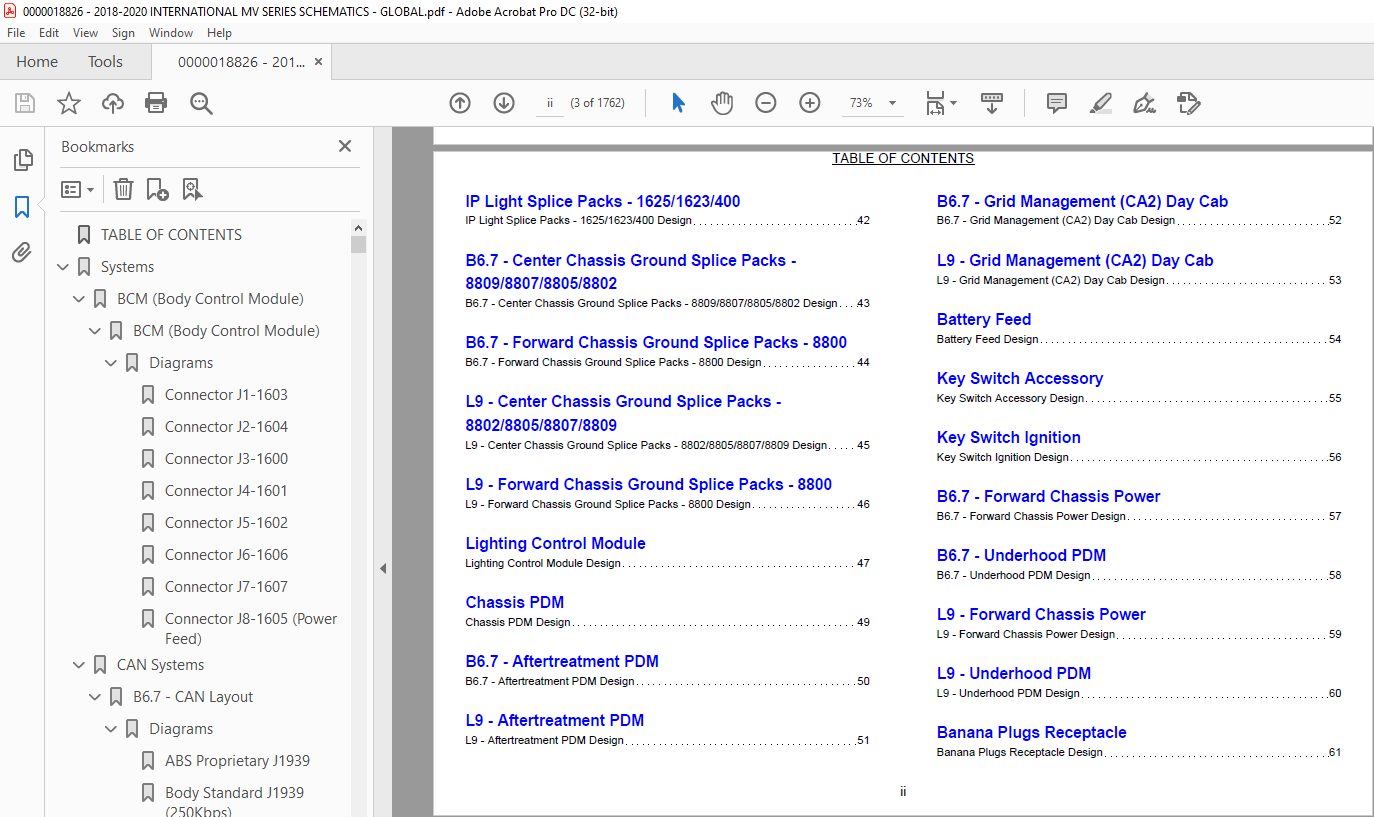Add document to starred favorites

69,103
